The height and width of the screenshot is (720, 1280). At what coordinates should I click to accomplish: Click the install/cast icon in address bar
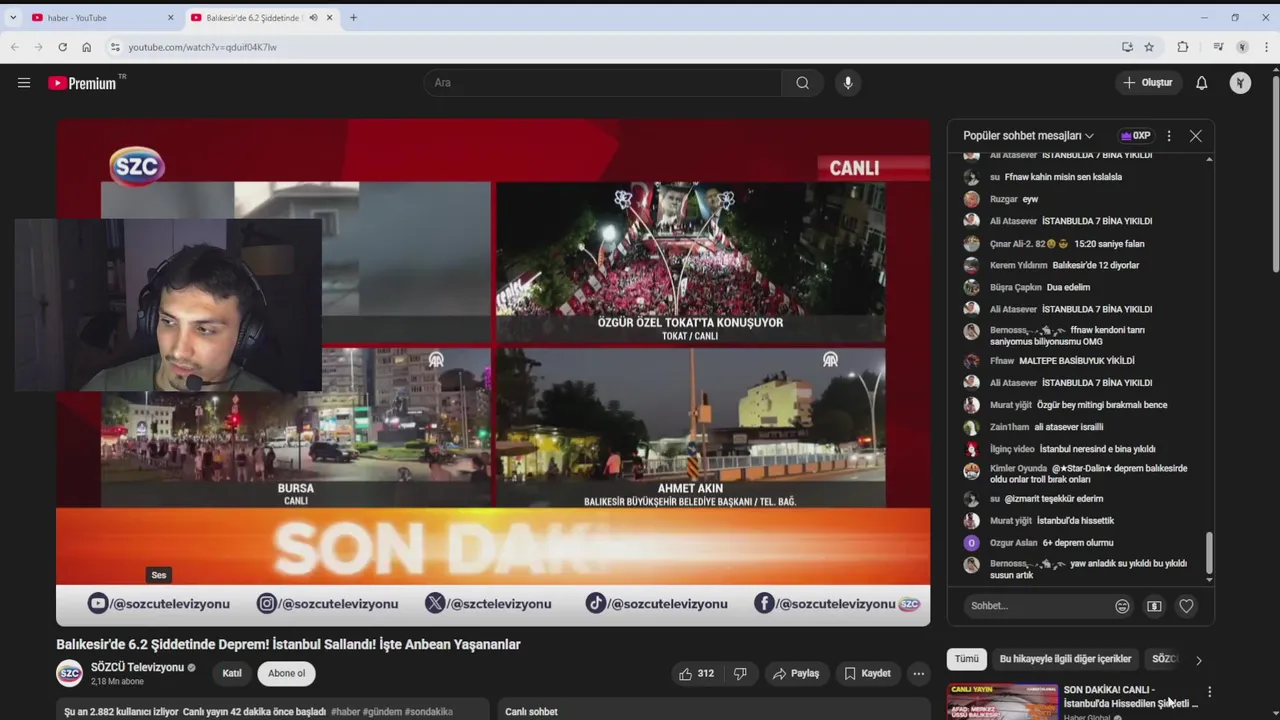1127,47
